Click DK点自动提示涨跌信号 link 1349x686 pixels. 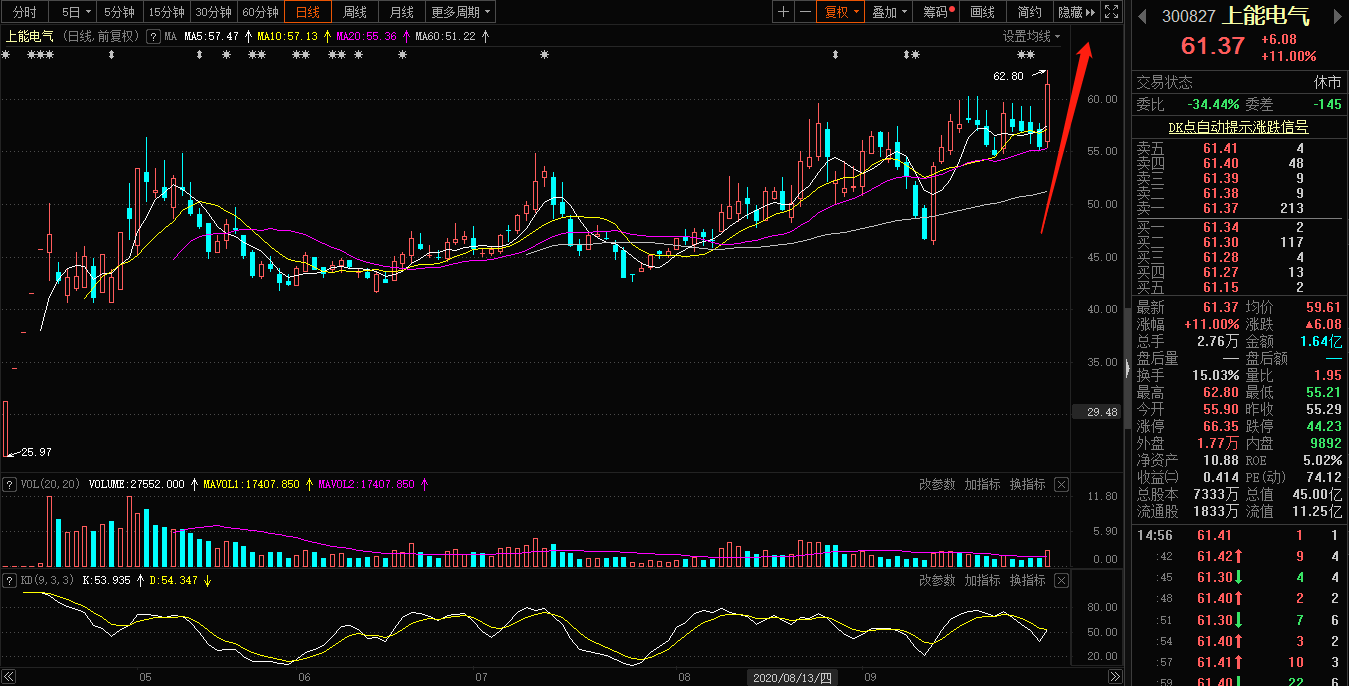[x=1238, y=127]
